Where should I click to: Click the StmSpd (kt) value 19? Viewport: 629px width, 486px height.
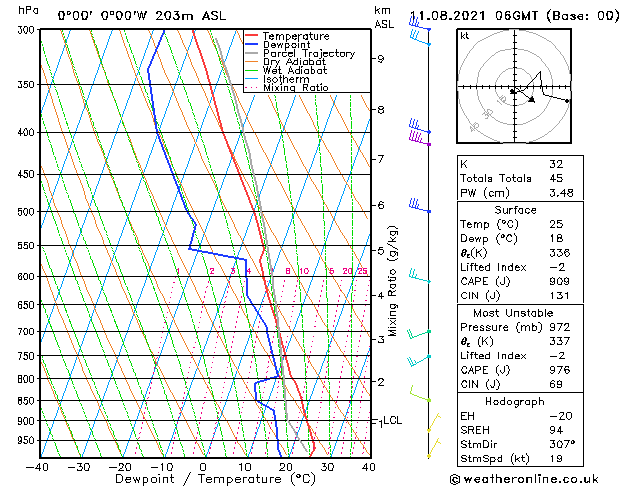(556, 459)
